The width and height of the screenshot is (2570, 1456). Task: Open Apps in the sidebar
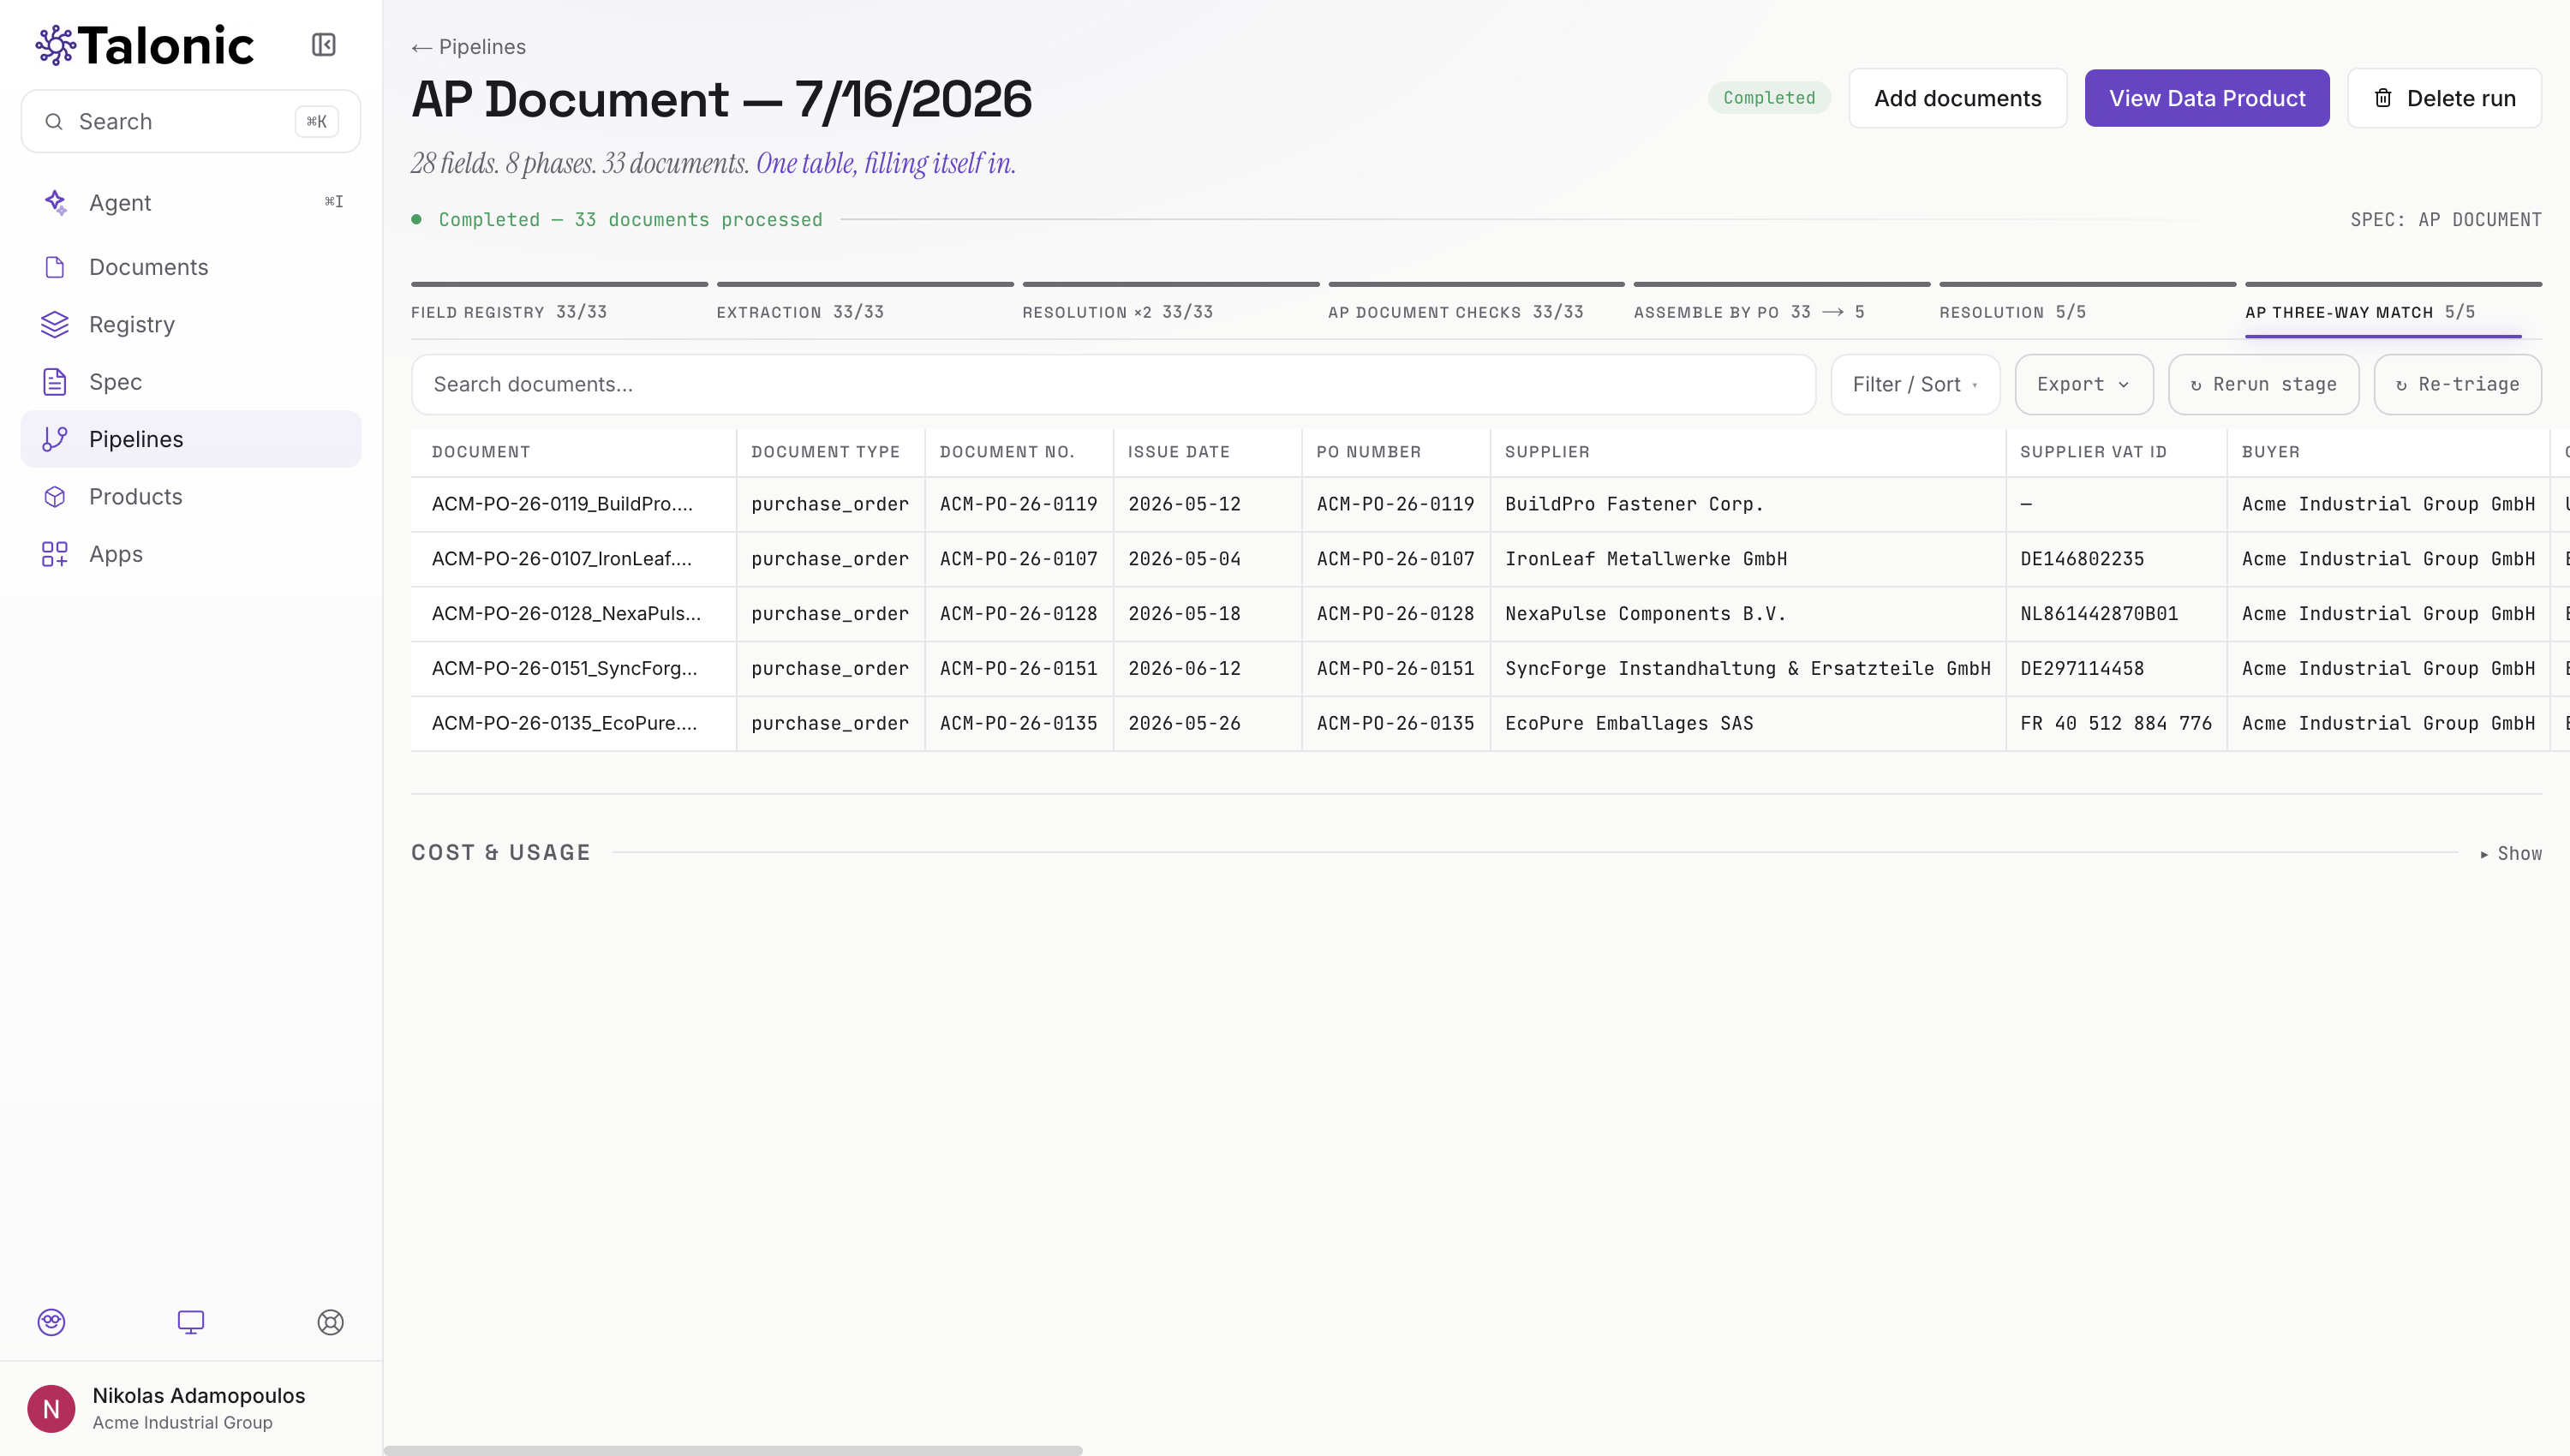click(x=191, y=554)
